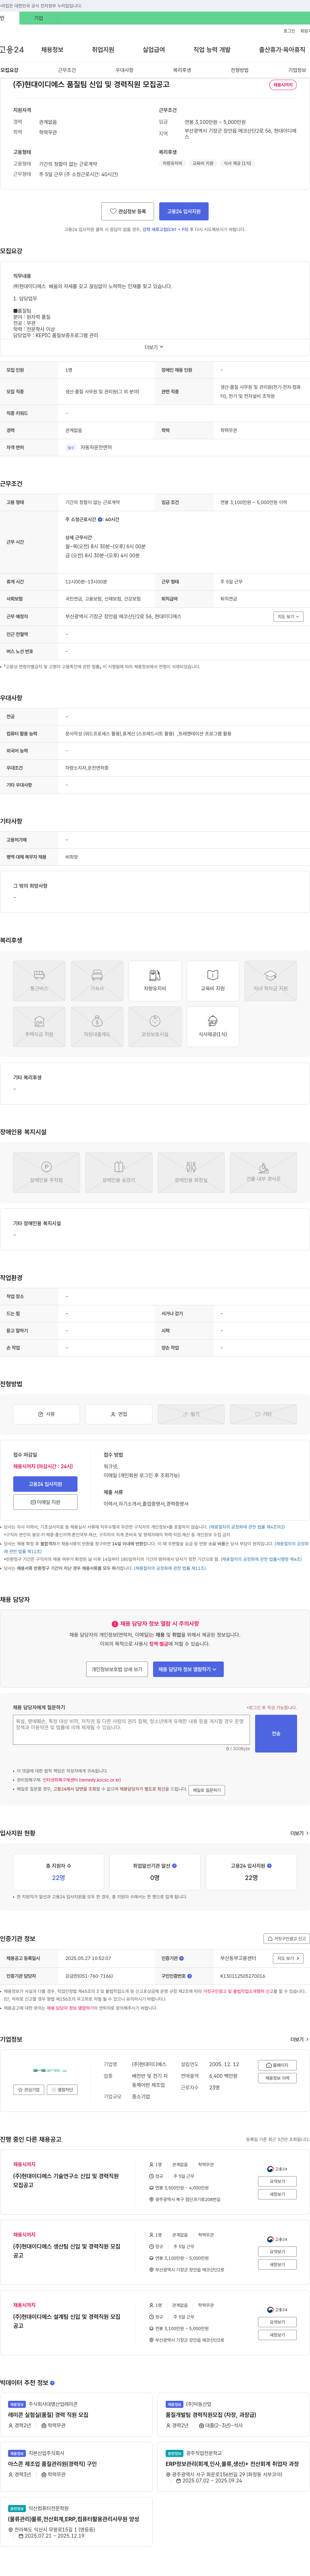Open the 아스콘 제조업 품질관리원 recommendation
Image resolution: width=310 pixels, height=2576 pixels.
[x=52, y=2464]
